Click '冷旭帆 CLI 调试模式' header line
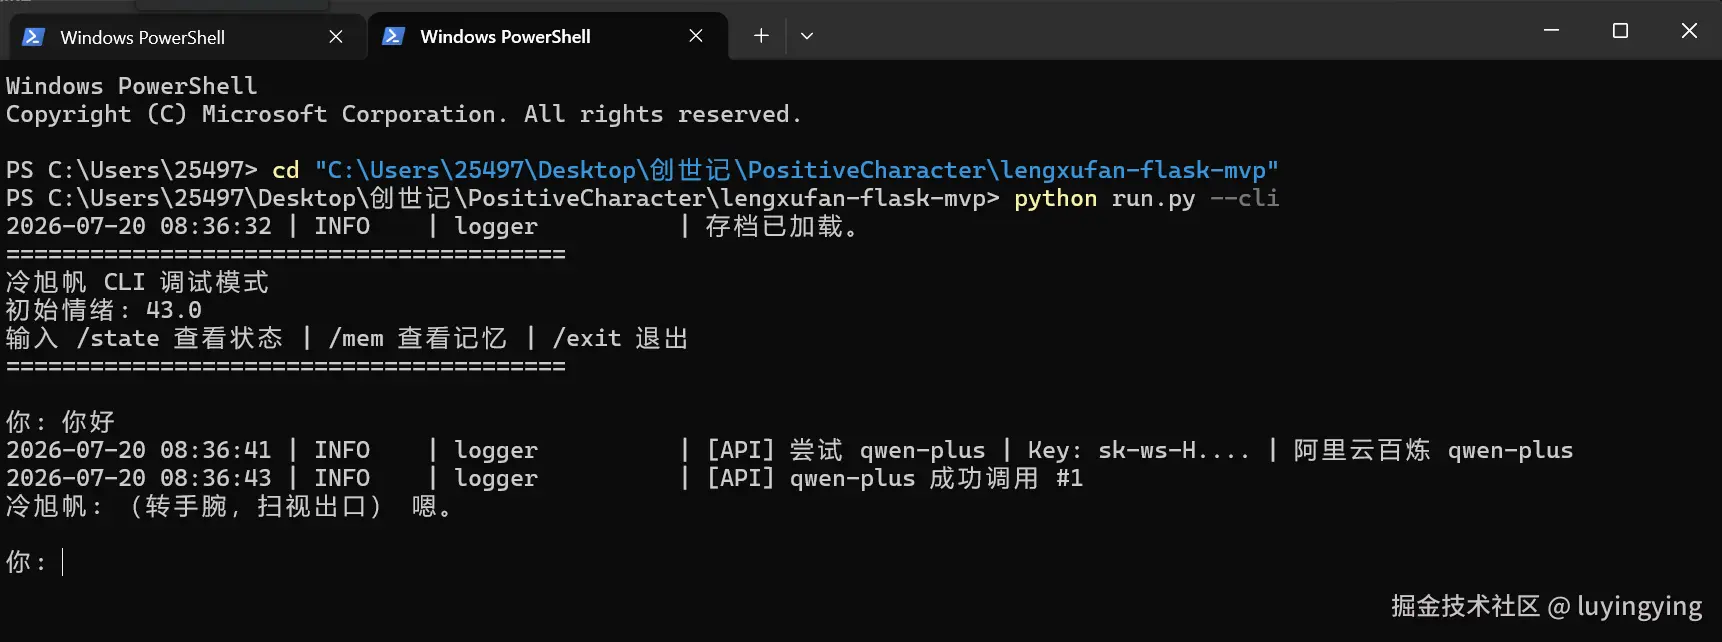Screen dimensions: 1722x642 pos(137,282)
